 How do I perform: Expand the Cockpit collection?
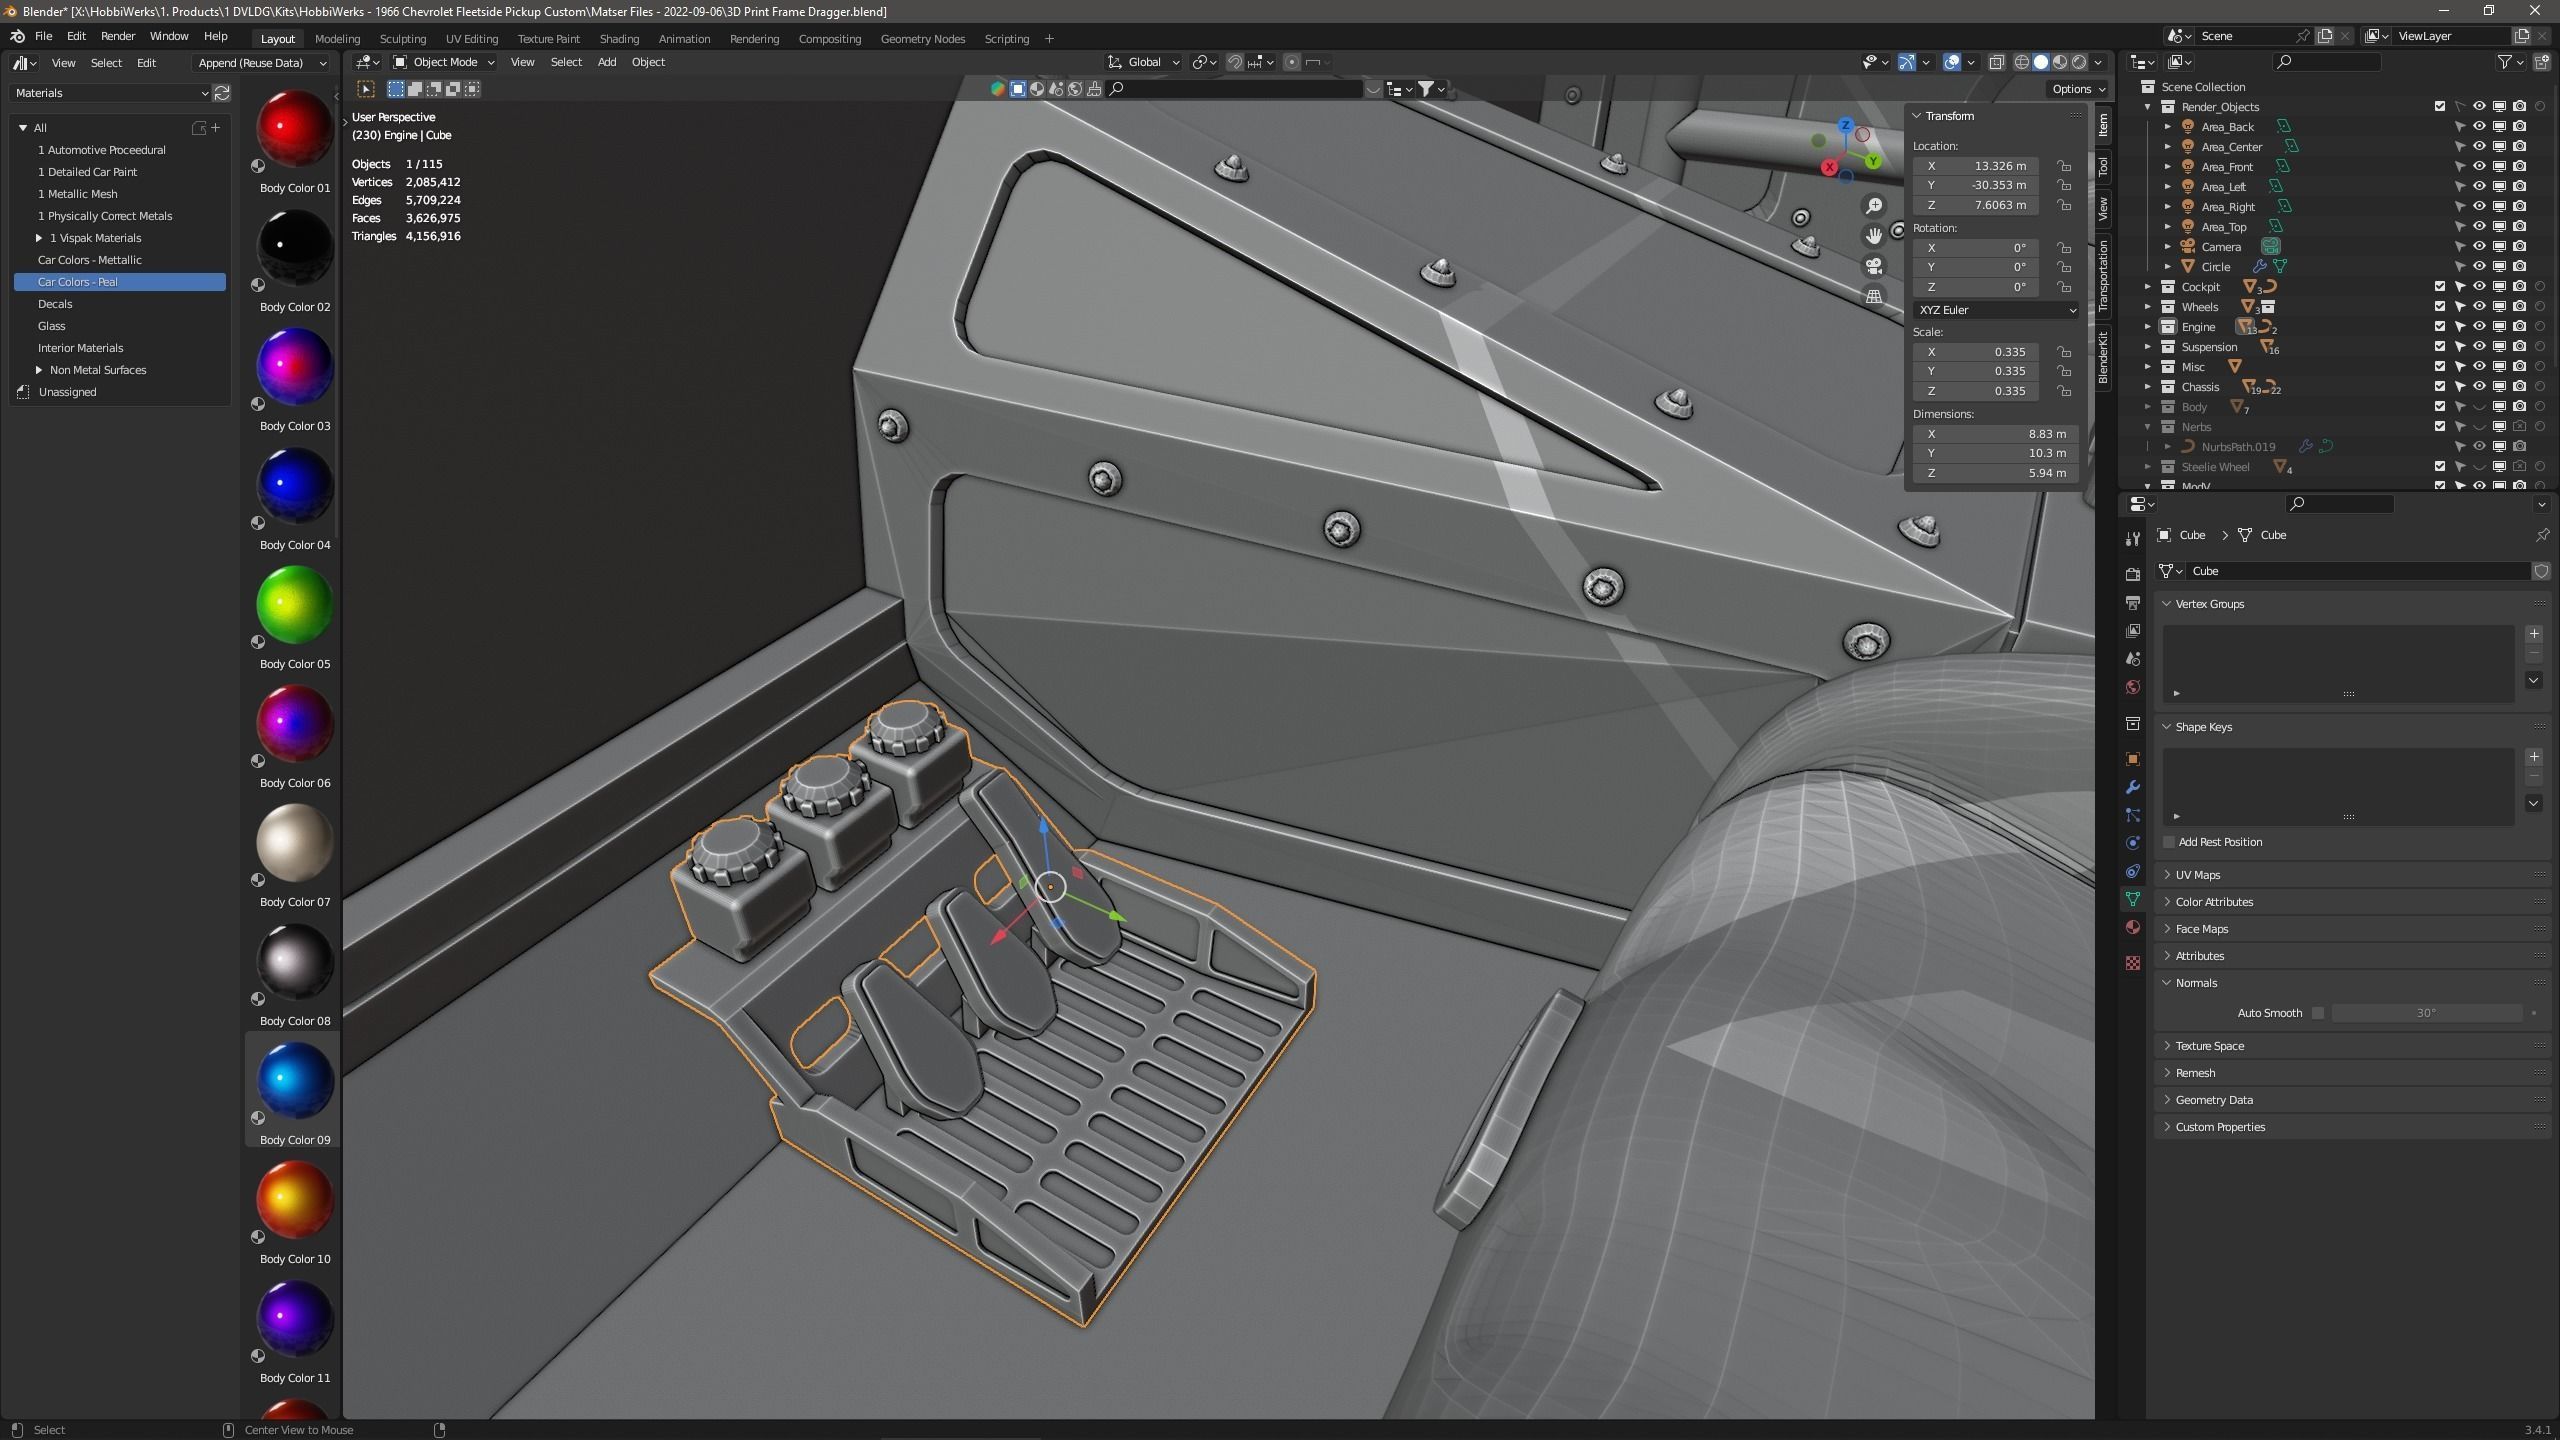click(x=2147, y=287)
